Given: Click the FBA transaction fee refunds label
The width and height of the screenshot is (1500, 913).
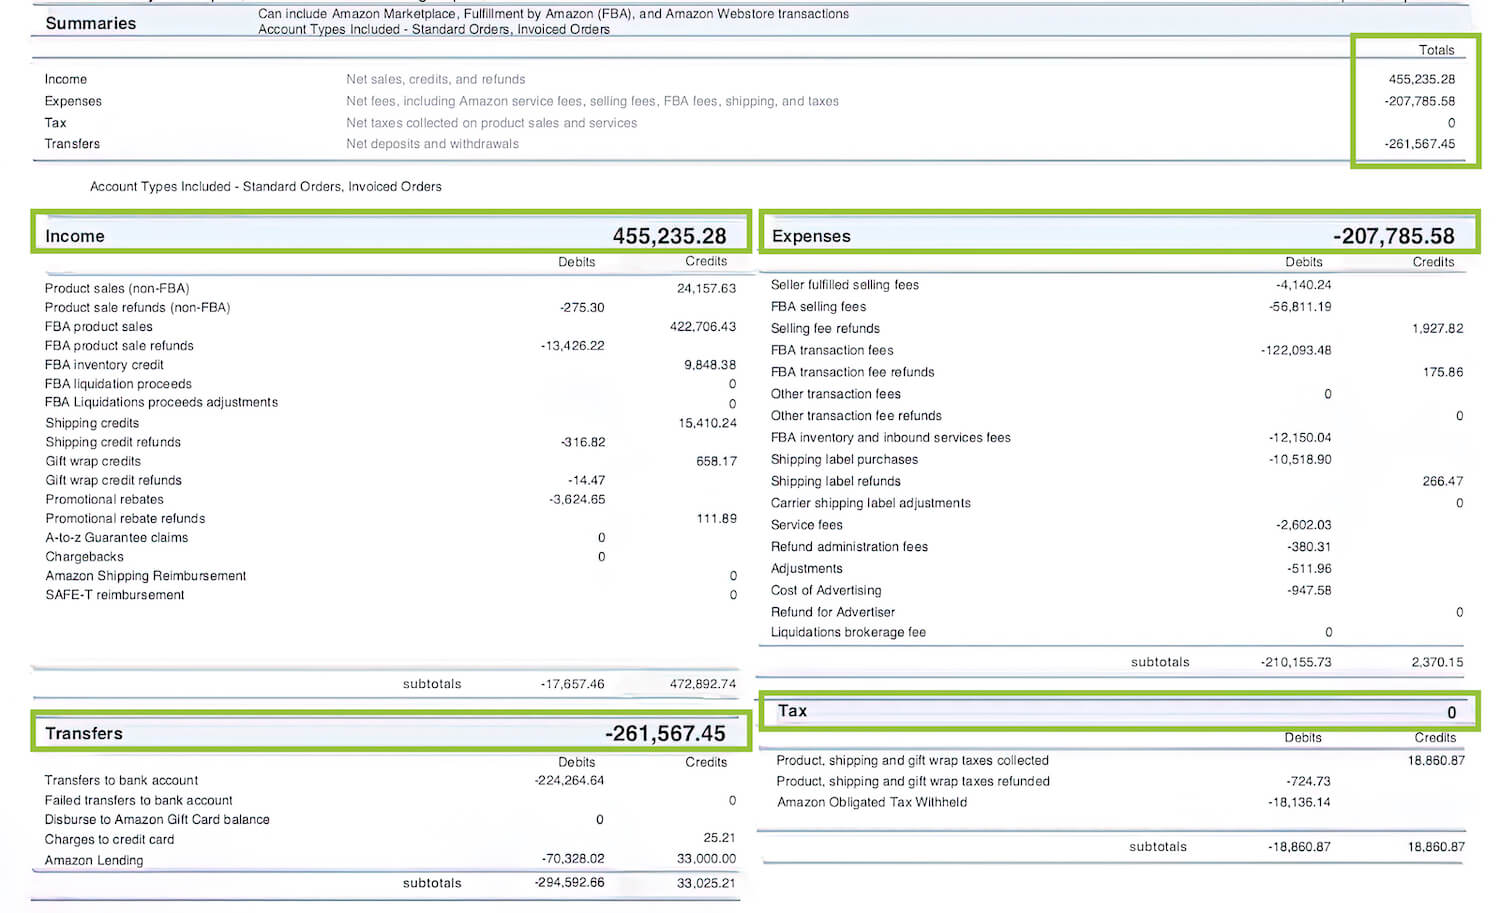Looking at the screenshot, I should [x=853, y=372].
